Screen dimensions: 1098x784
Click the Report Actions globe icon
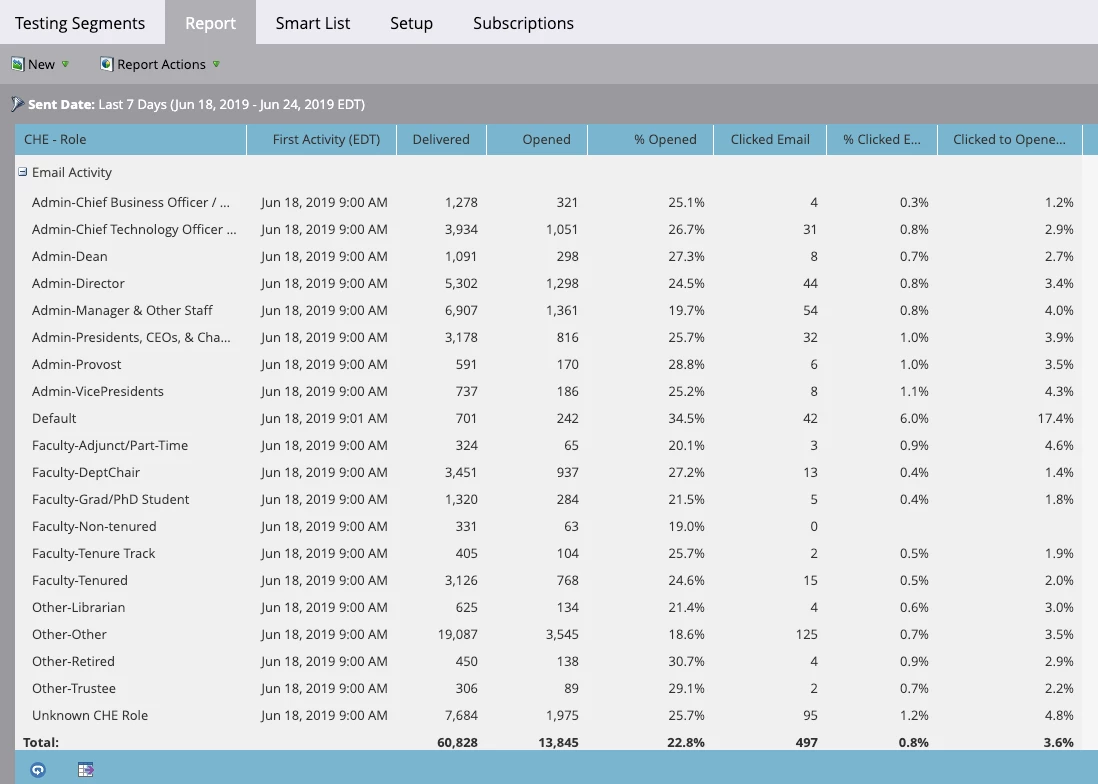click(x=106, y=64)
